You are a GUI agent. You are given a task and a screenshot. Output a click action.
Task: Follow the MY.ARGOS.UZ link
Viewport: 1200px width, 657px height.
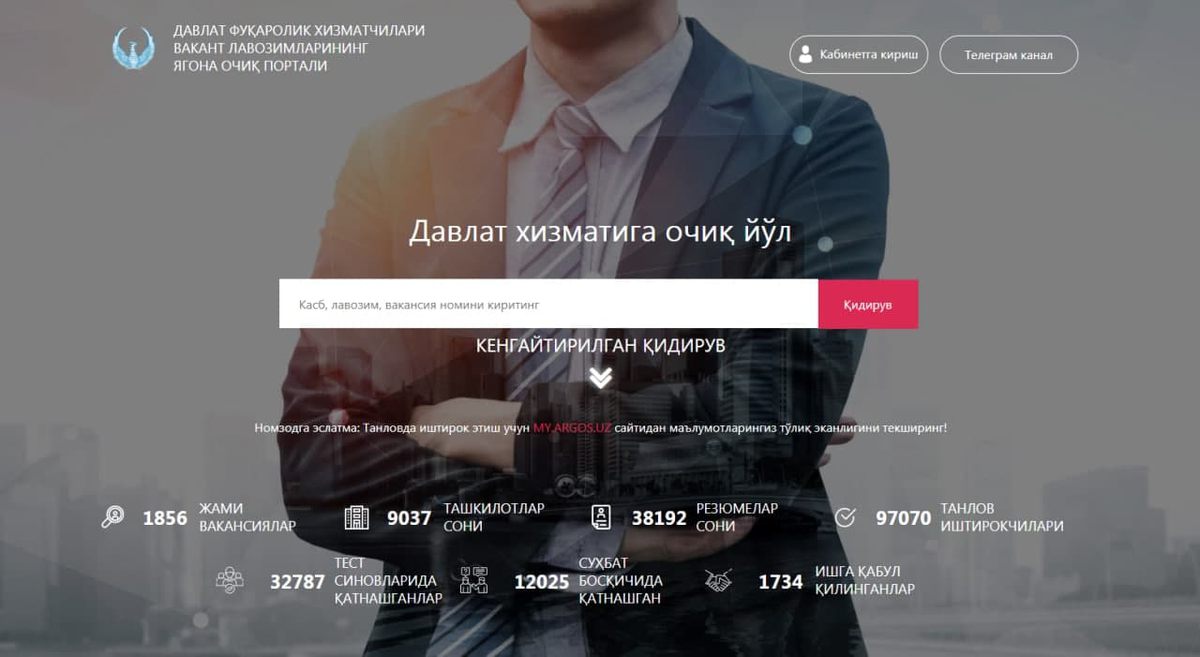tap(572, 428)
